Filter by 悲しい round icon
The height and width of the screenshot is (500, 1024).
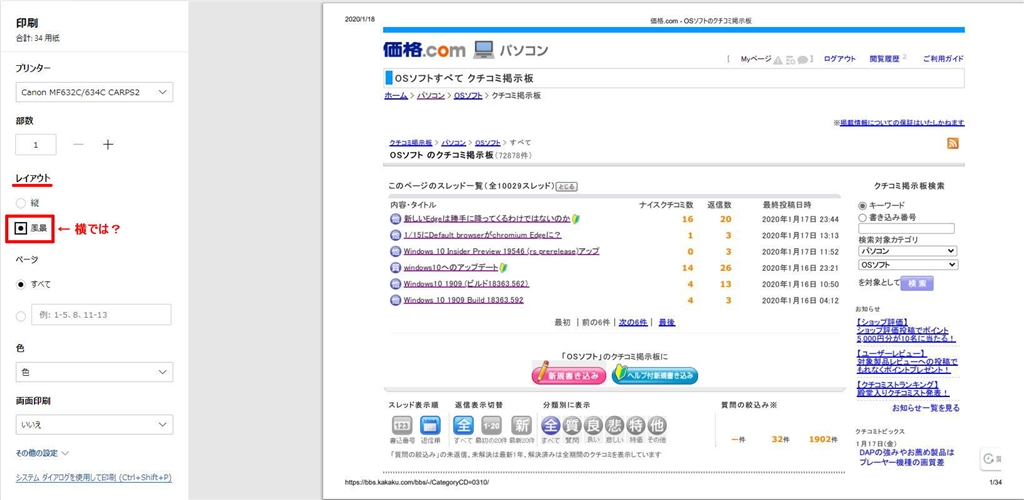(x=615, y=426)
